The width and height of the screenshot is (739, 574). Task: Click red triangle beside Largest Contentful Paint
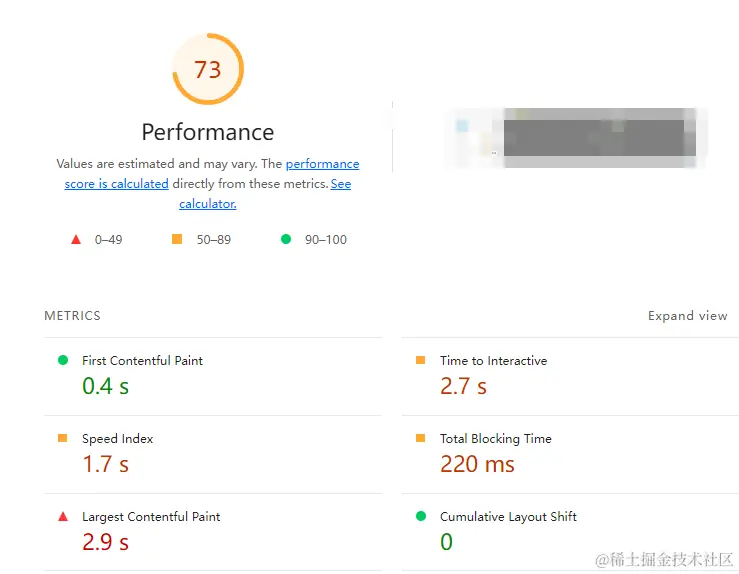[63, 517]
